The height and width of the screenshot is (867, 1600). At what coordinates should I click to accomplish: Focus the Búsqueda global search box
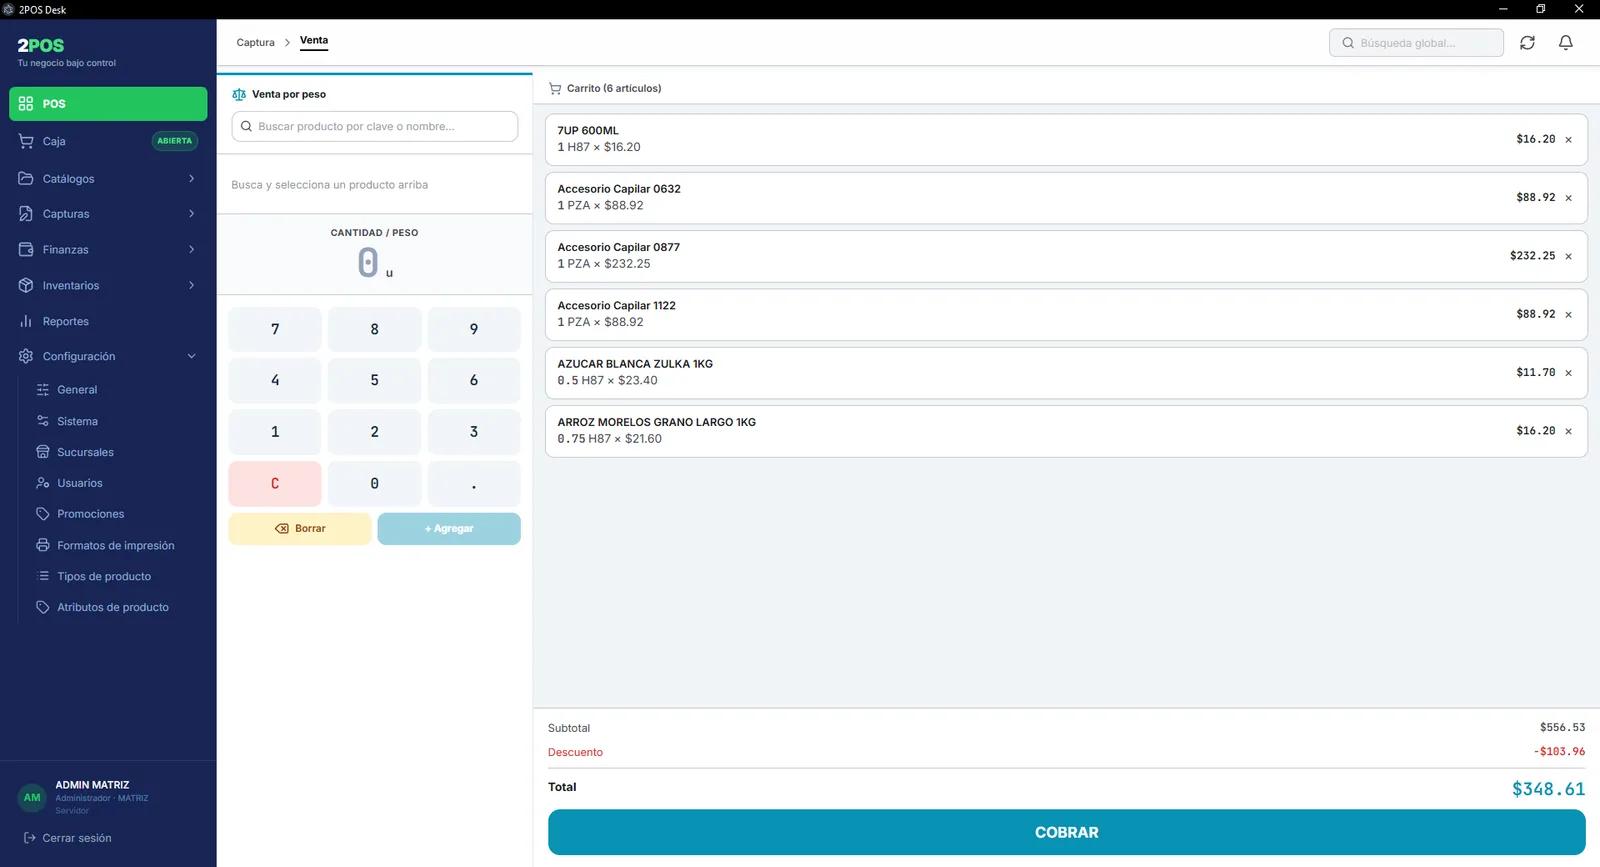[1416, 43]
